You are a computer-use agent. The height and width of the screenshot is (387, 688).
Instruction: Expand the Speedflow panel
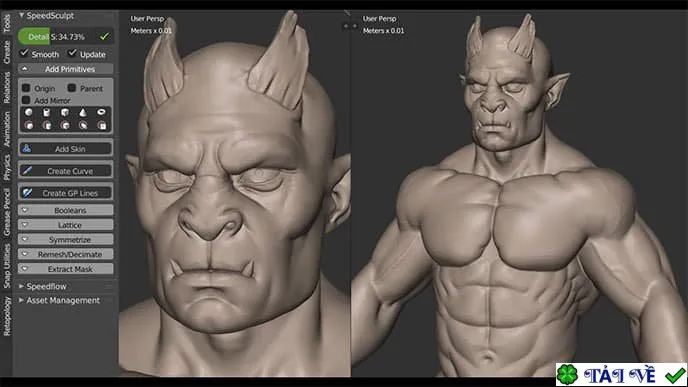tap(42, 286)
